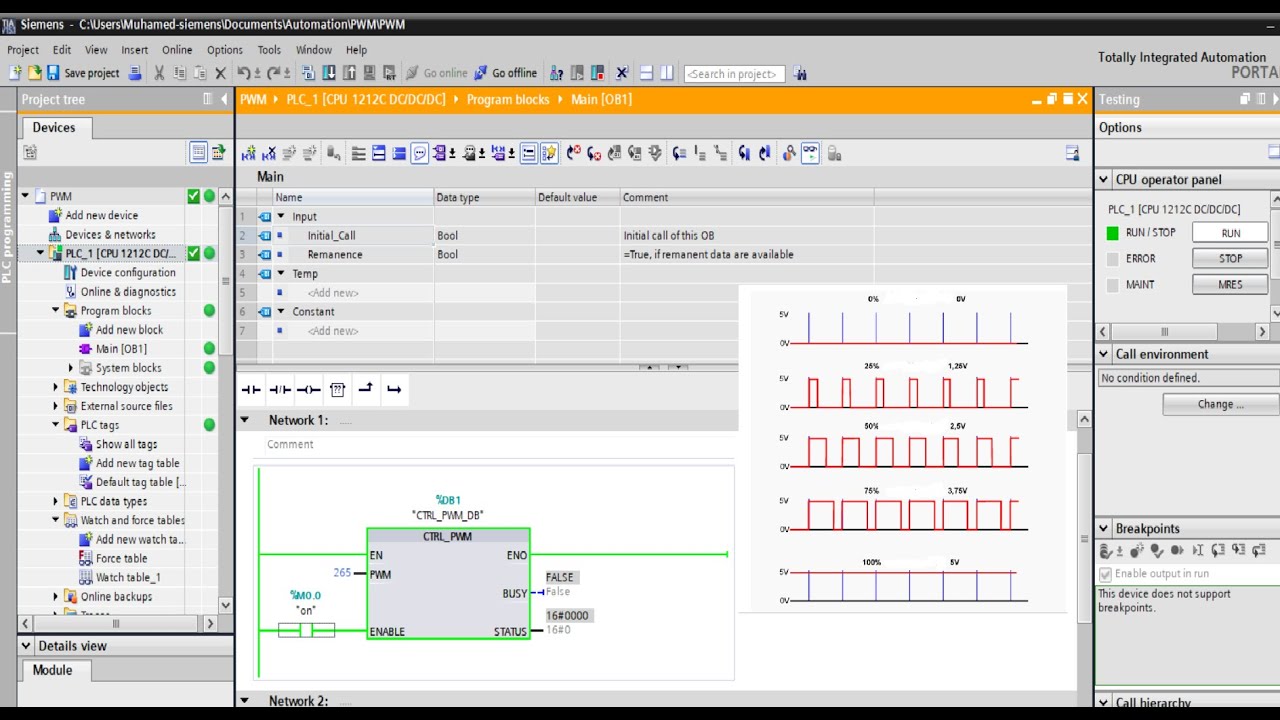Click the PWM input value 265

pyautogui.click(x=342, y=573)
